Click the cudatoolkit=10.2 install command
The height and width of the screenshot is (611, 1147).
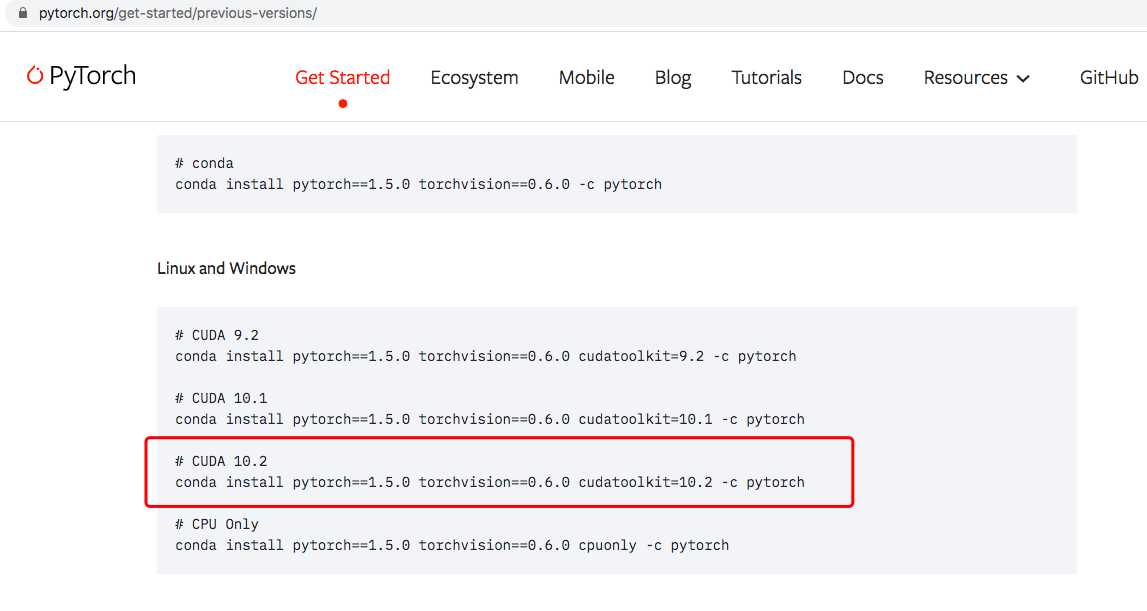(489, 482)
